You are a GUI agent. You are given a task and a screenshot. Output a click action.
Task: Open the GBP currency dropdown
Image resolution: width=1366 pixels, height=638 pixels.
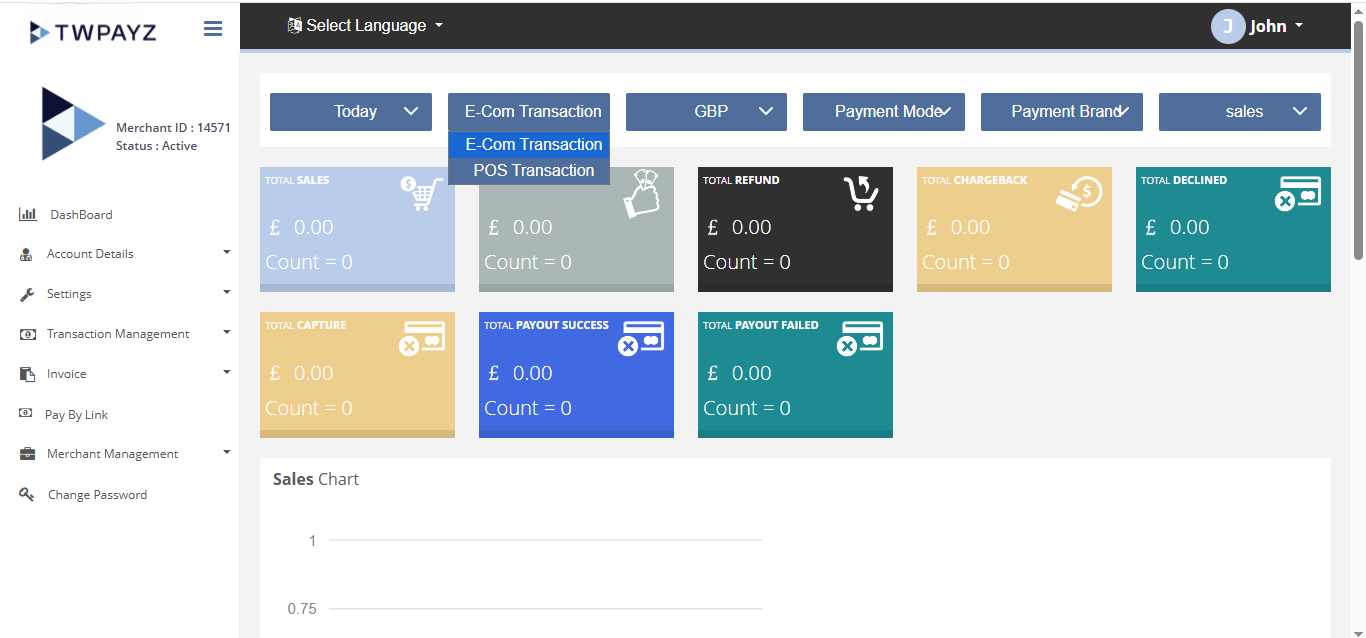click(x=706, y=112)
